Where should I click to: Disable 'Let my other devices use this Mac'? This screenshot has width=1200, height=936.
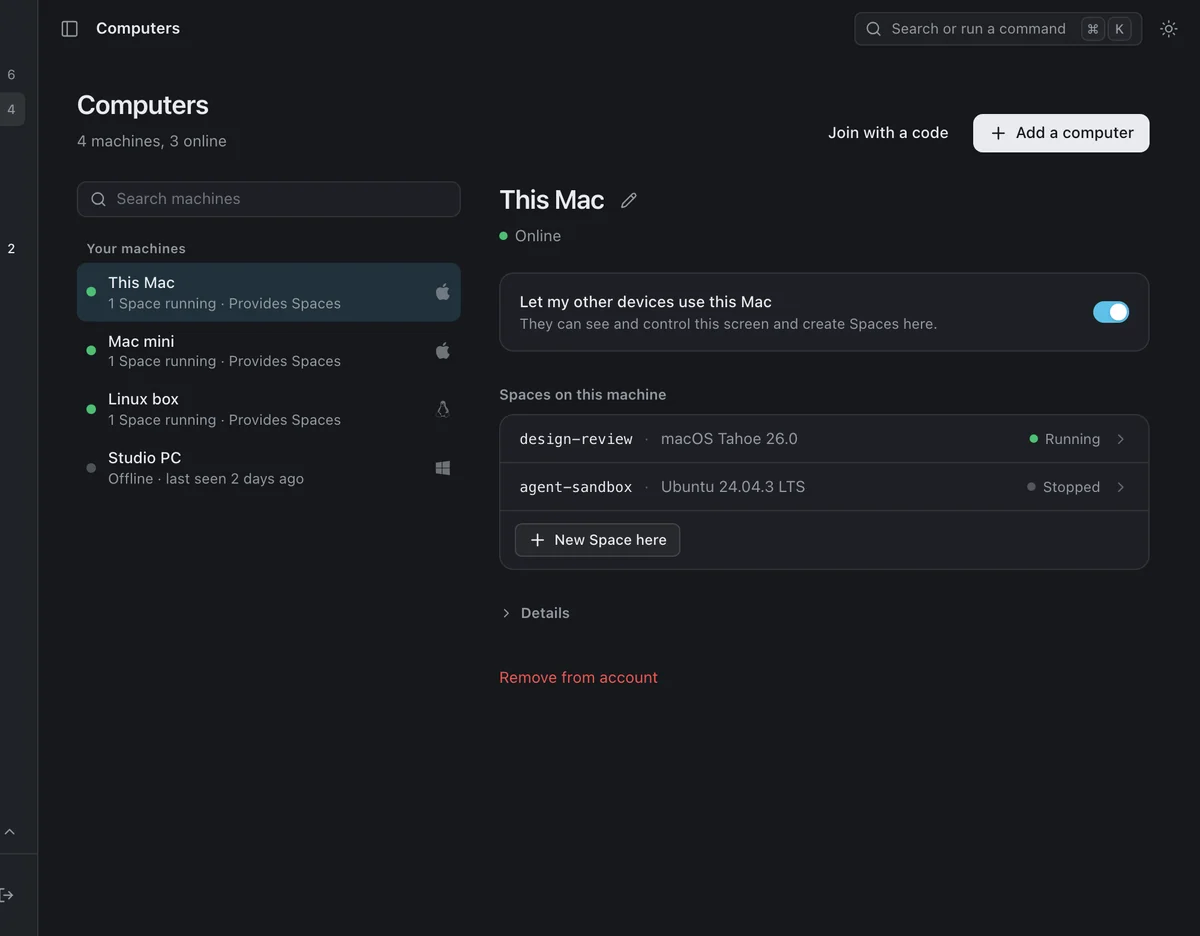click(1111, 312)
